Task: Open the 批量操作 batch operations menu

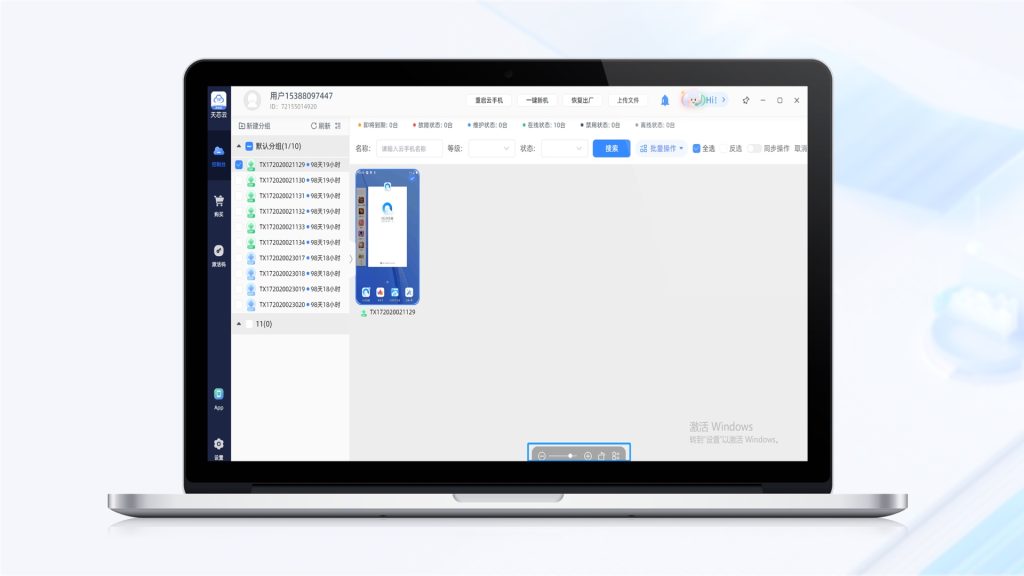Action: pyautogui.click(x=662, y=148)
